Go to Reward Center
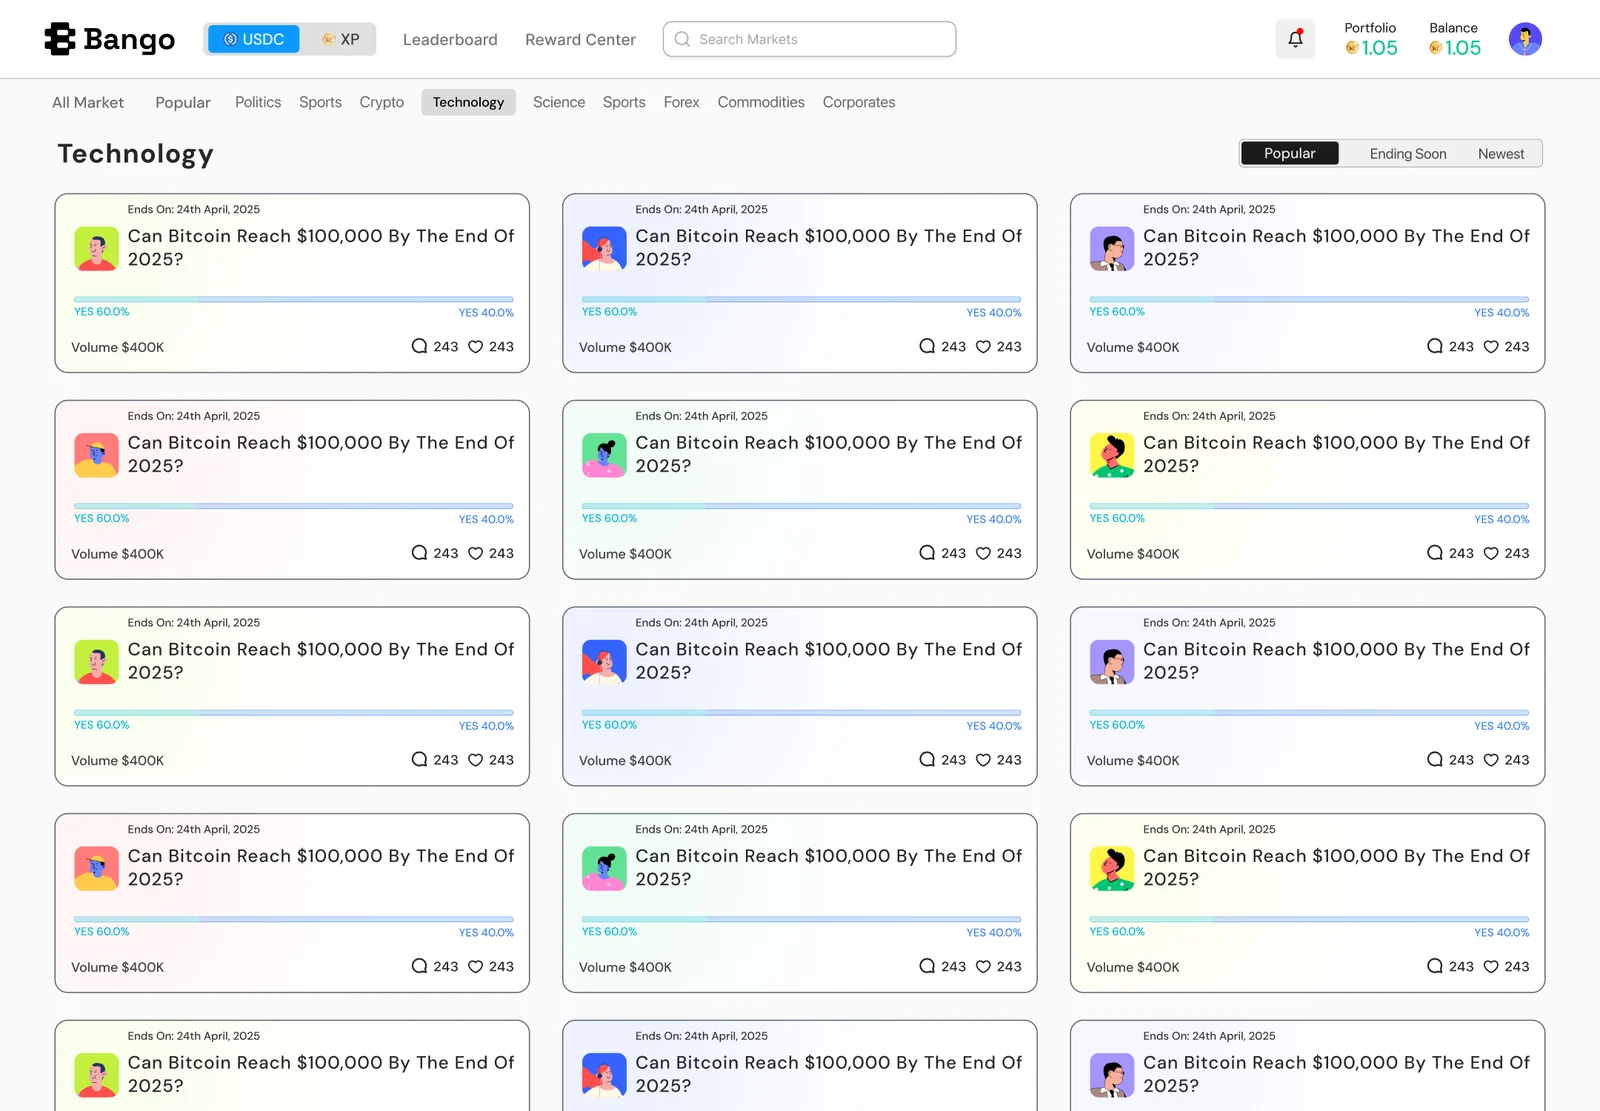This screenshot has height=1111, width=1600. pyautogui.click(x=580, y=39)
